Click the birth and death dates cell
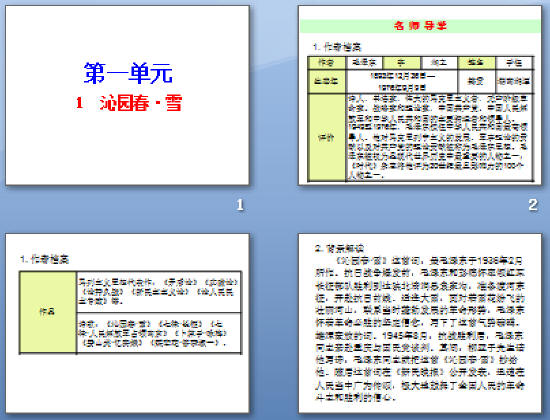Viewport: 550px width, 420px height. (402, 82)
